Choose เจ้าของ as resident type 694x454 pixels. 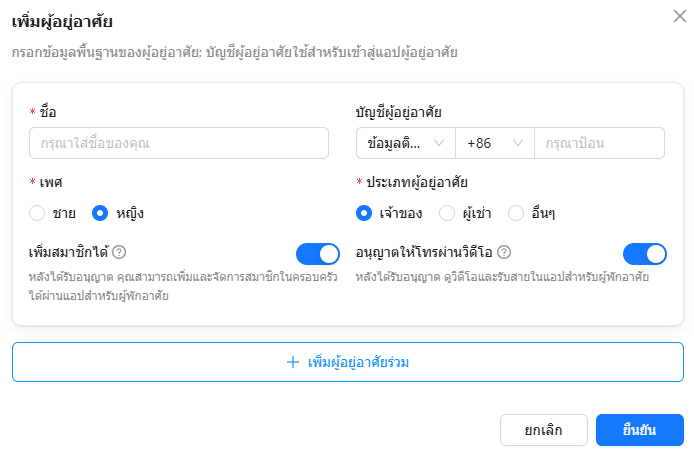click(364, 213)
